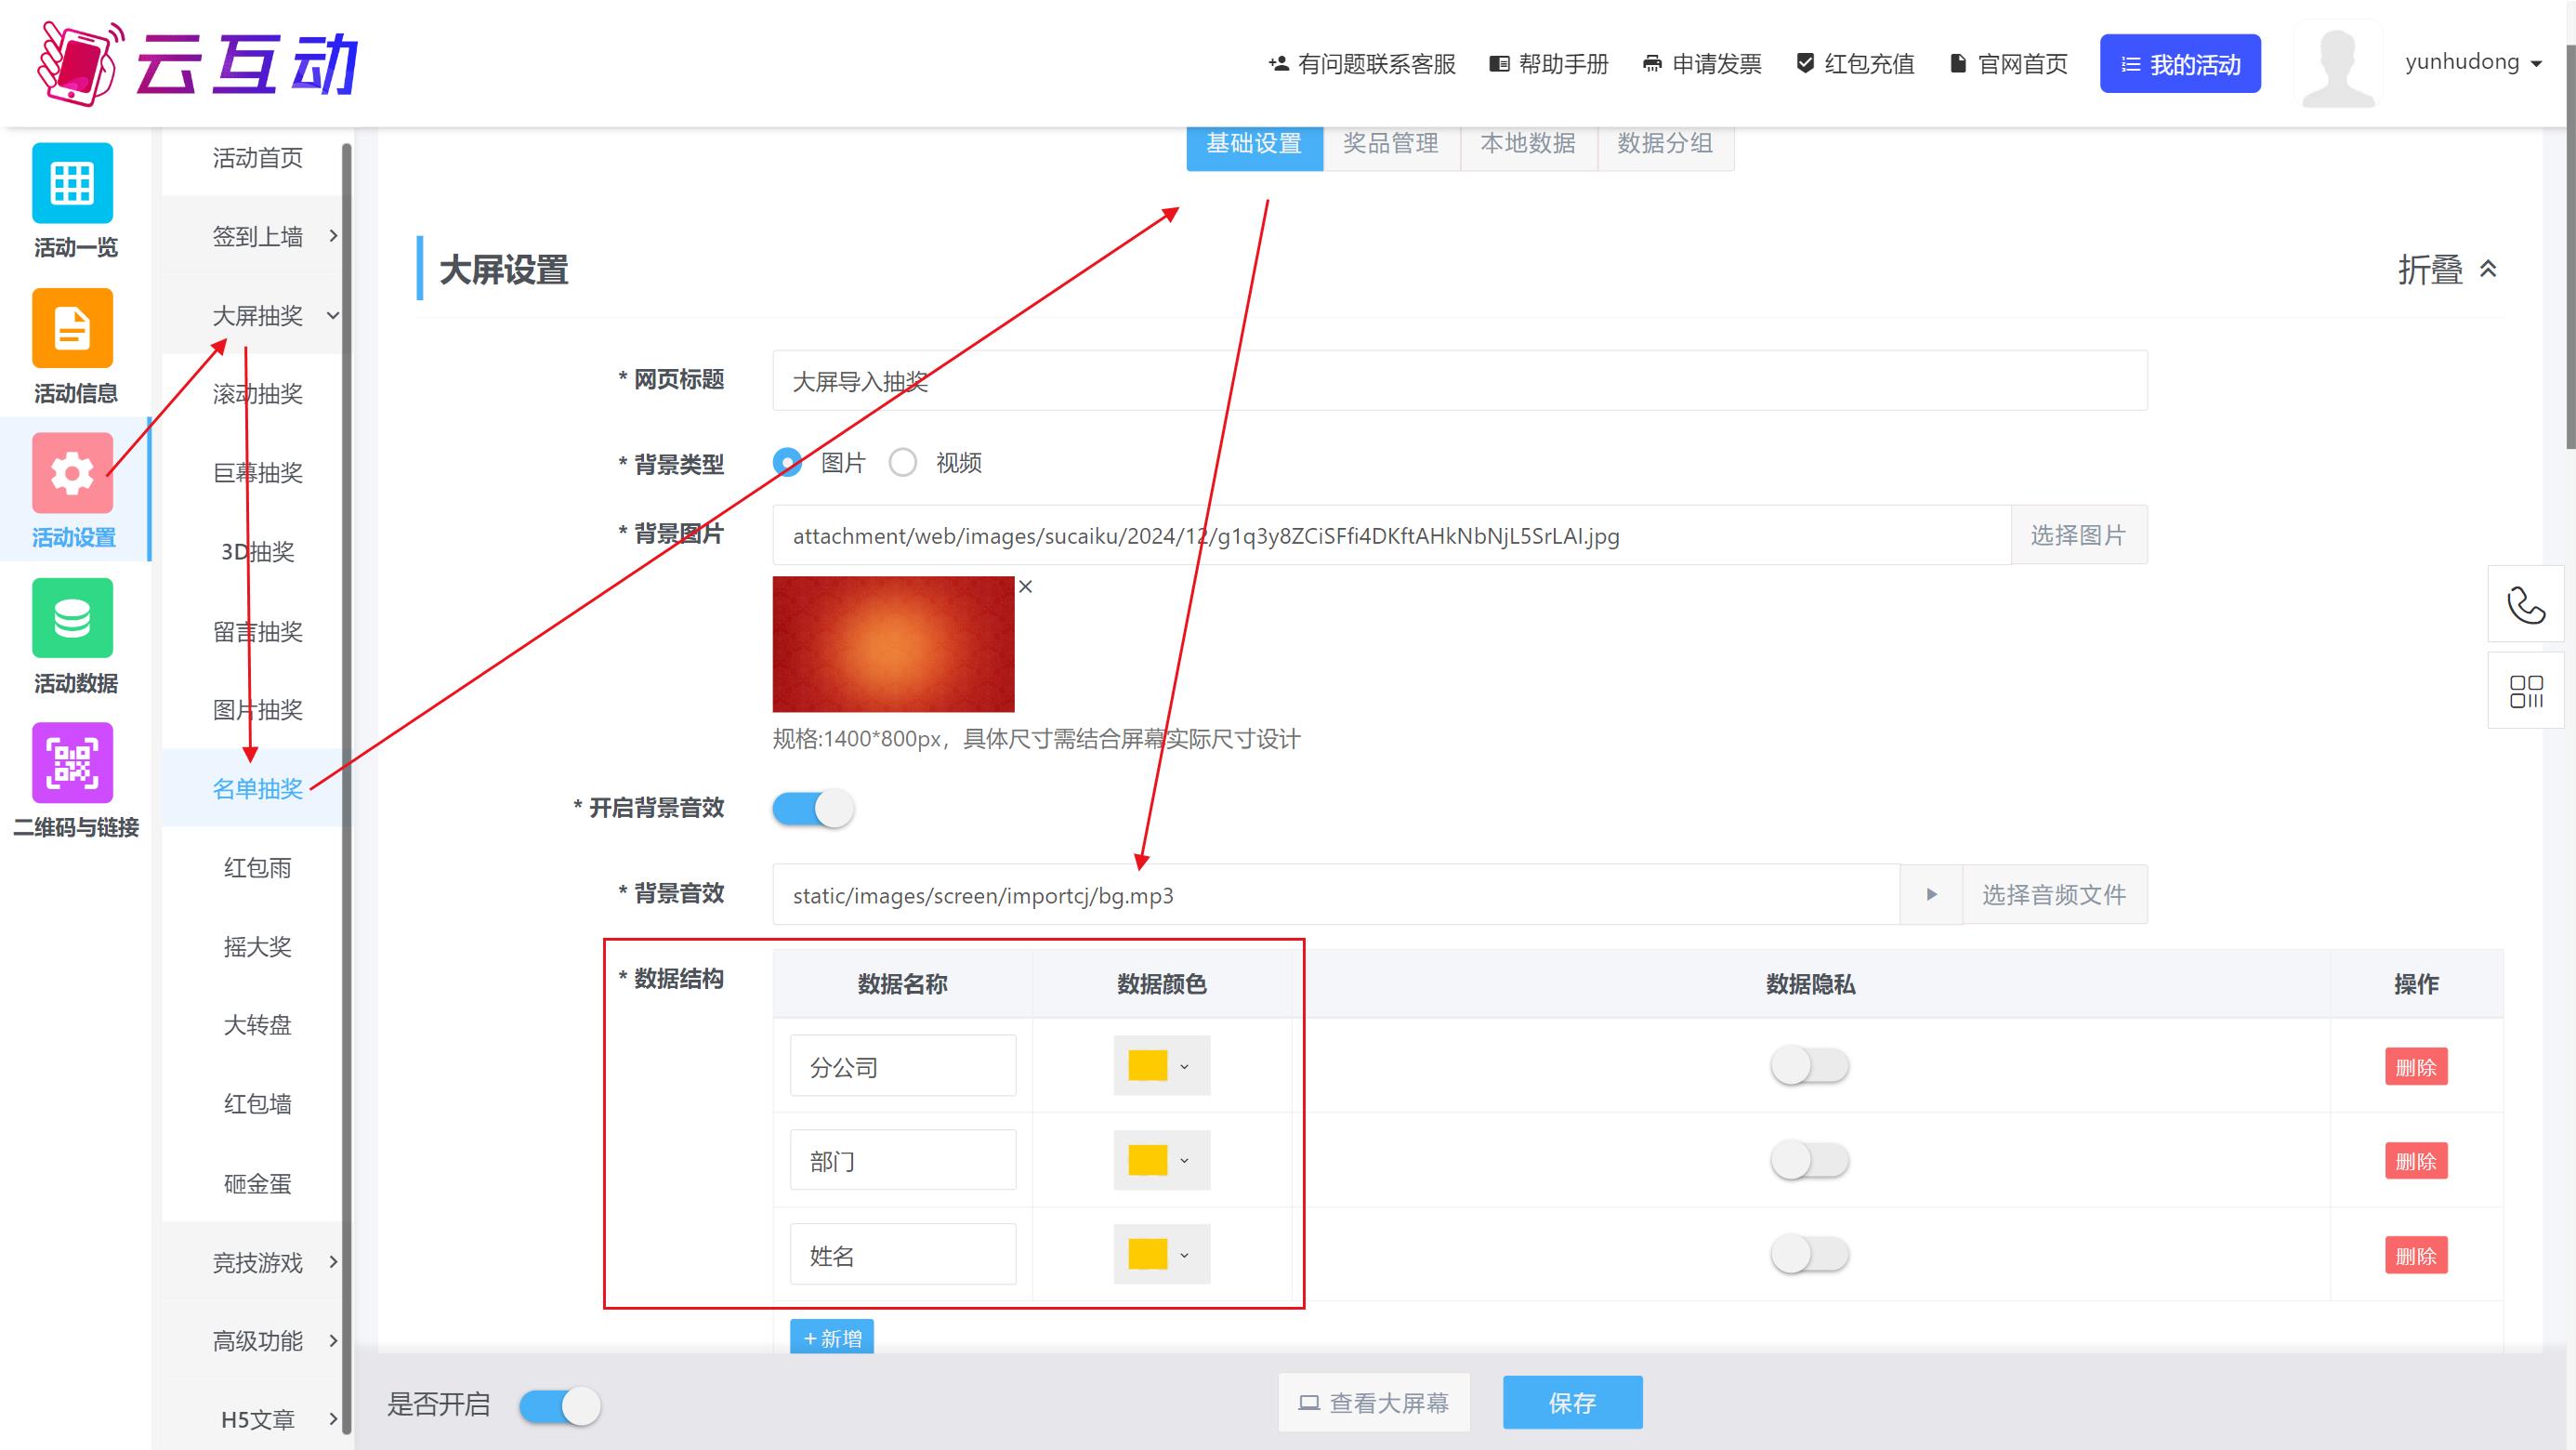Expand the 签到上墙 sidebar menu
The height and width of the screenshot is (1450, 2576).
[x=258, y=237]
